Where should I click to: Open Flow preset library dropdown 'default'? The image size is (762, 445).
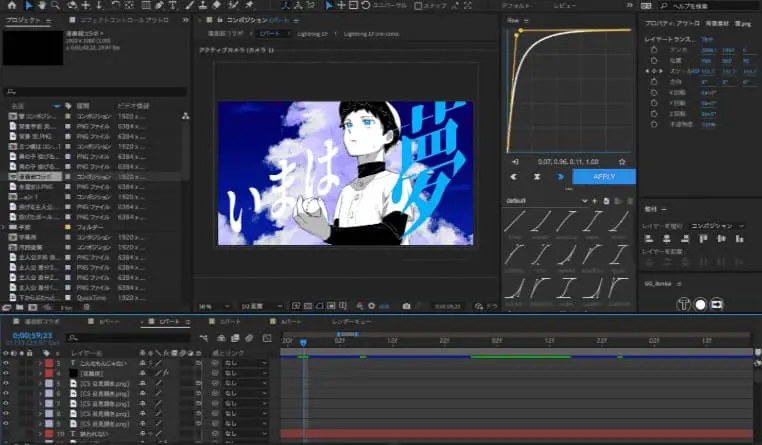tap(546, 201)
